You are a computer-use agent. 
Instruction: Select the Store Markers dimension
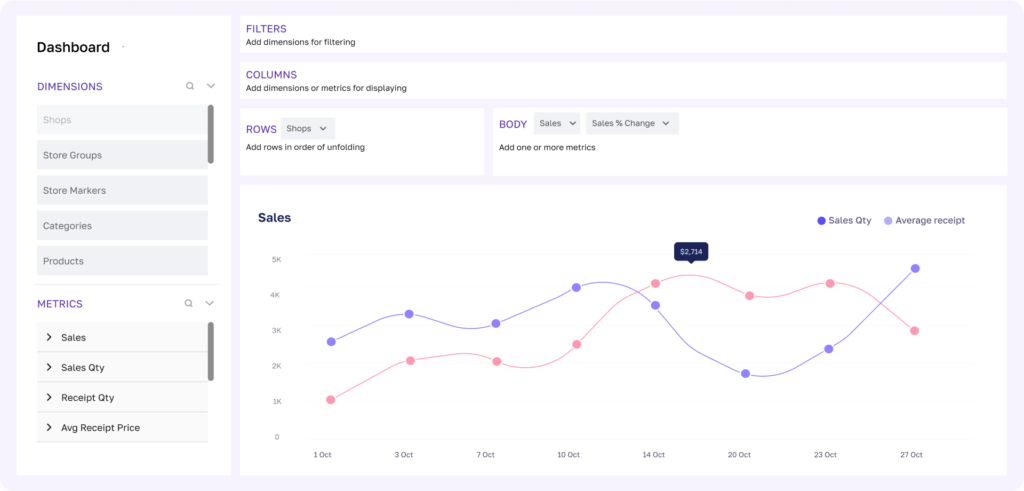122,190
